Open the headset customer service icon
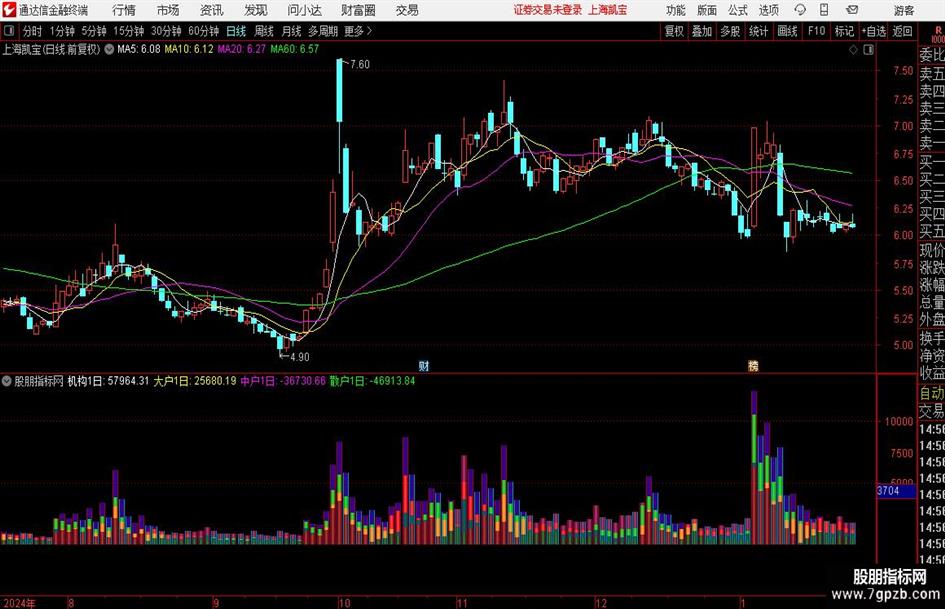 (x=800, y=10)
